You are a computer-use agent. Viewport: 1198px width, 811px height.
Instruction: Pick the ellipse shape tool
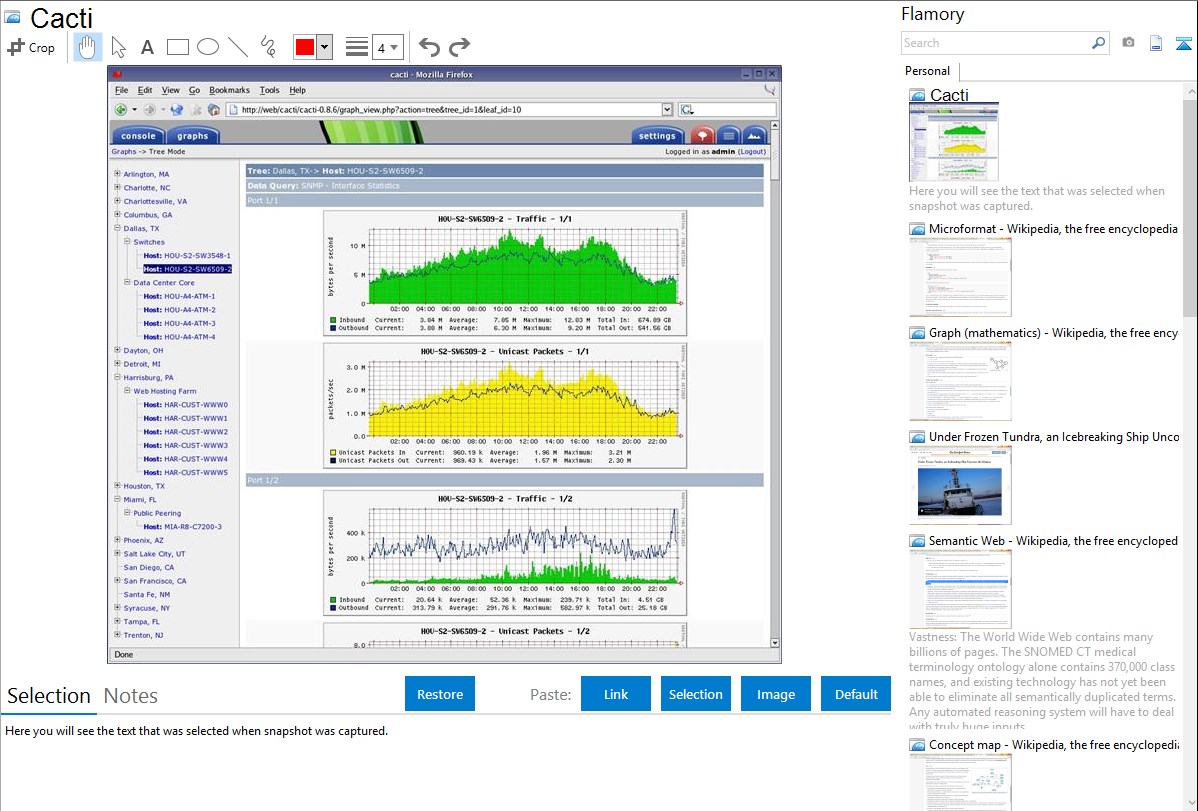tap(208, 47)
